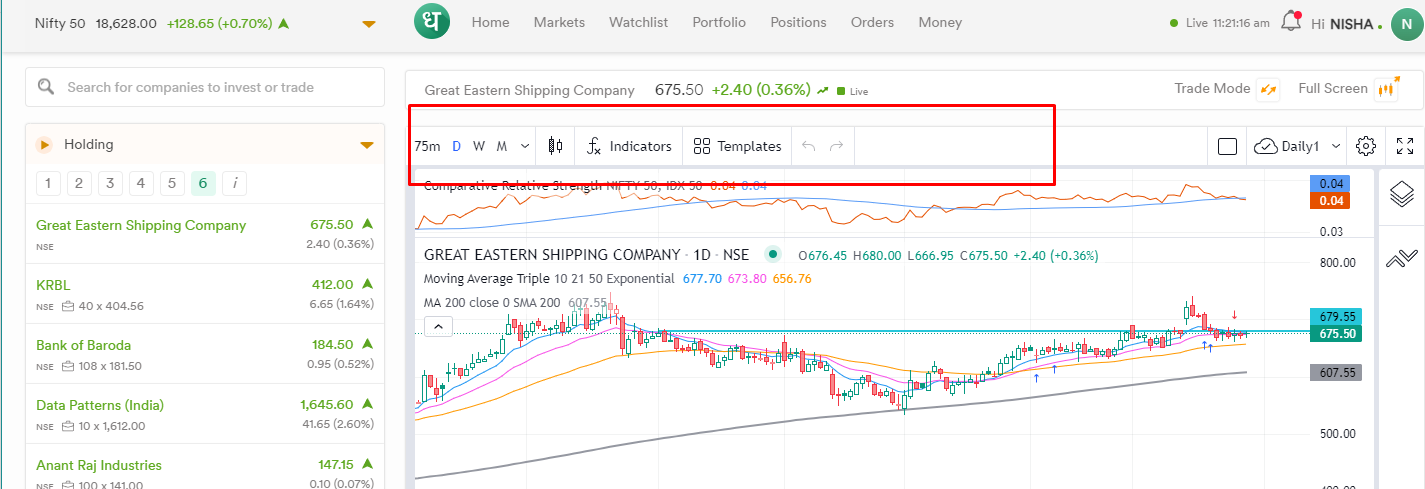The width and height of the screenshot is (1425, 489).
Task: Click the MA 200 close indicator label
Action: coord(494,302)
